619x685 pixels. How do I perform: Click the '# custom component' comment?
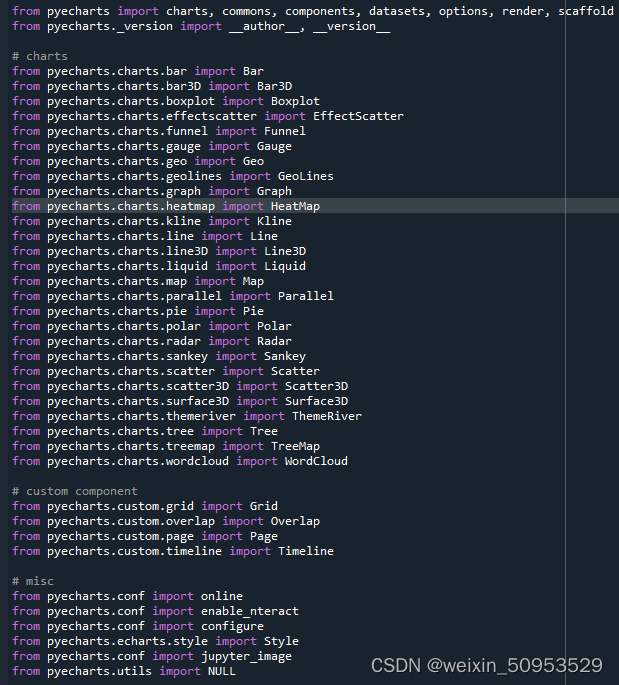(x=75, y=491)
